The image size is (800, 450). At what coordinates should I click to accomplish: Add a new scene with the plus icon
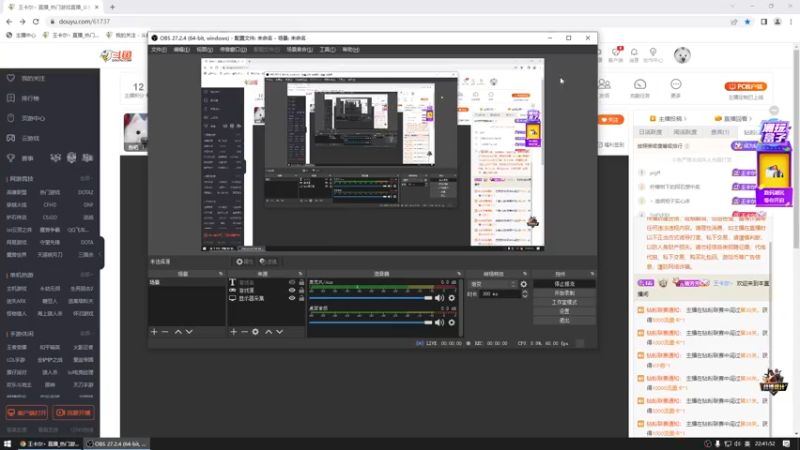pos(154,332)
